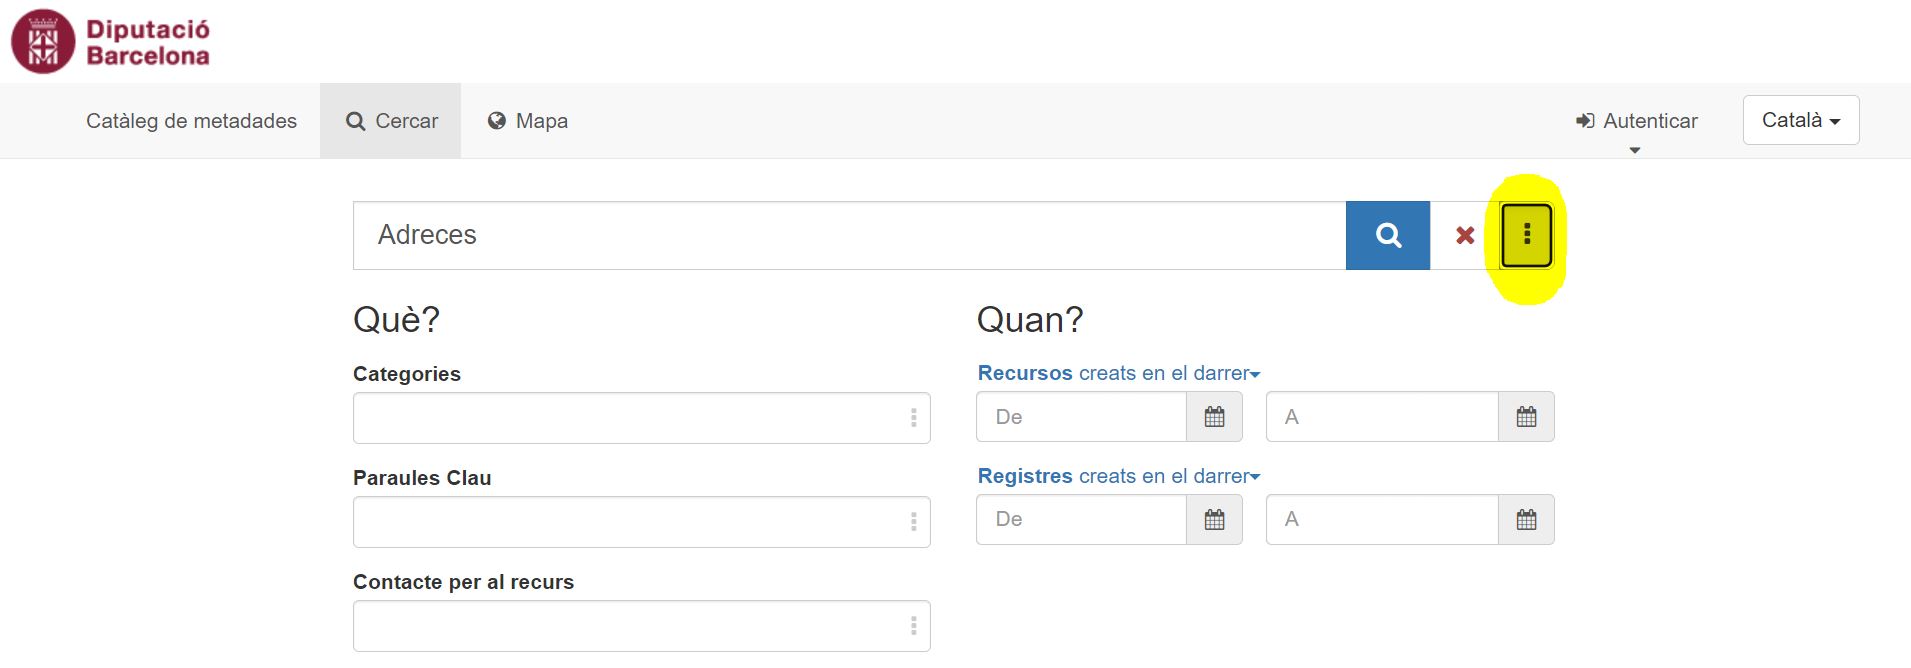Click the Recursos De date input field
The height and width of the screenshot is (668, 1911).
click(1080, 417)
